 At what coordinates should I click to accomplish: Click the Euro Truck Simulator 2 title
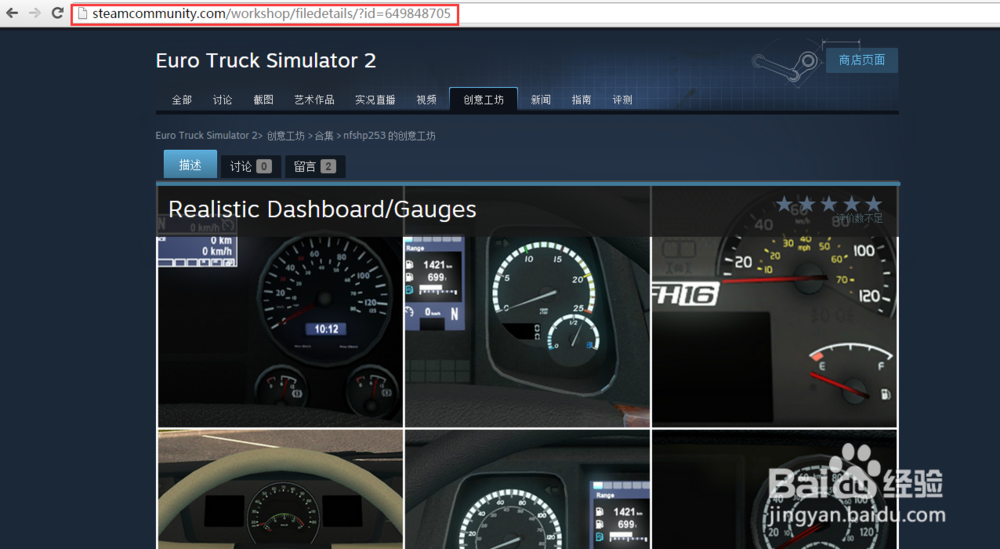coord(266,61)
